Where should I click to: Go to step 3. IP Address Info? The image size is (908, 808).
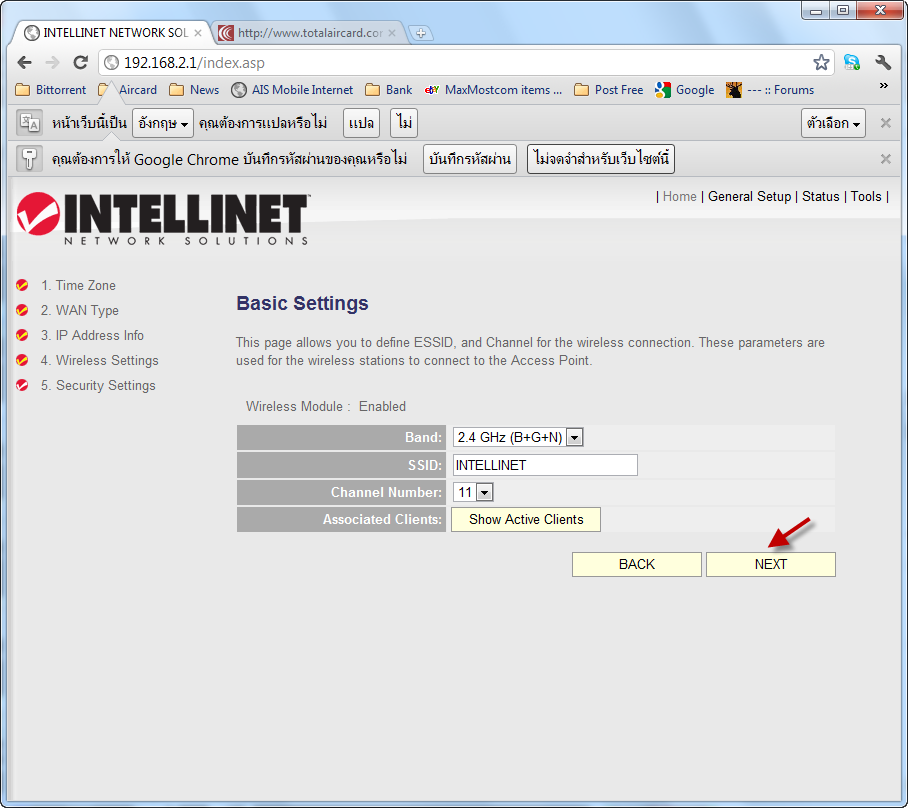[92, 335]
